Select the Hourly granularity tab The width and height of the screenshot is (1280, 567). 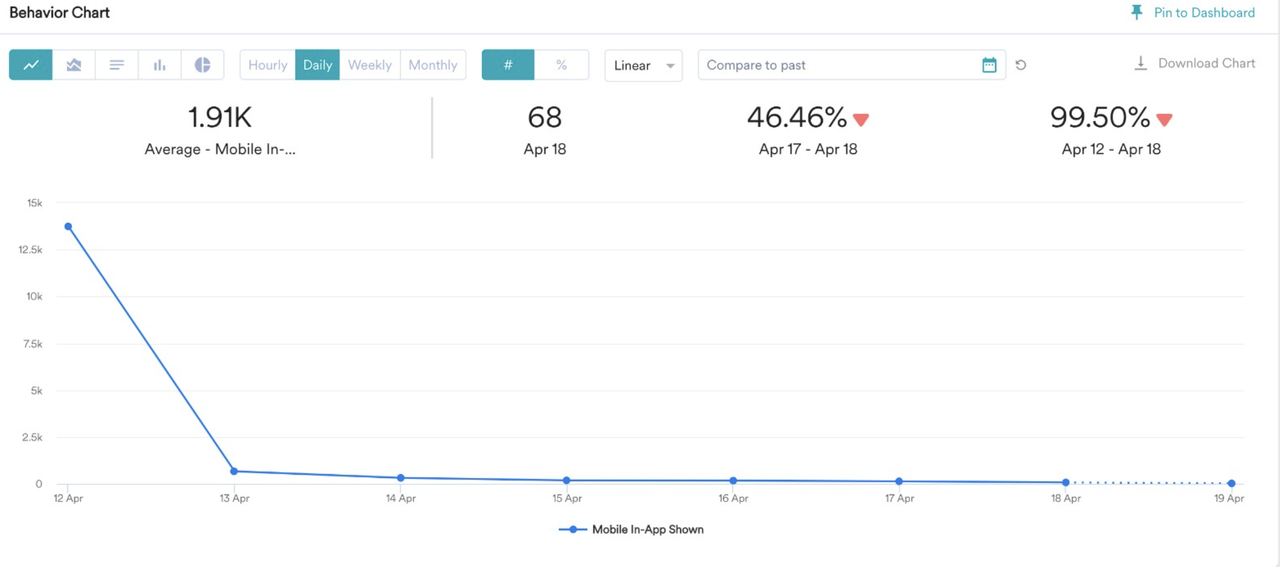[268, 65]
